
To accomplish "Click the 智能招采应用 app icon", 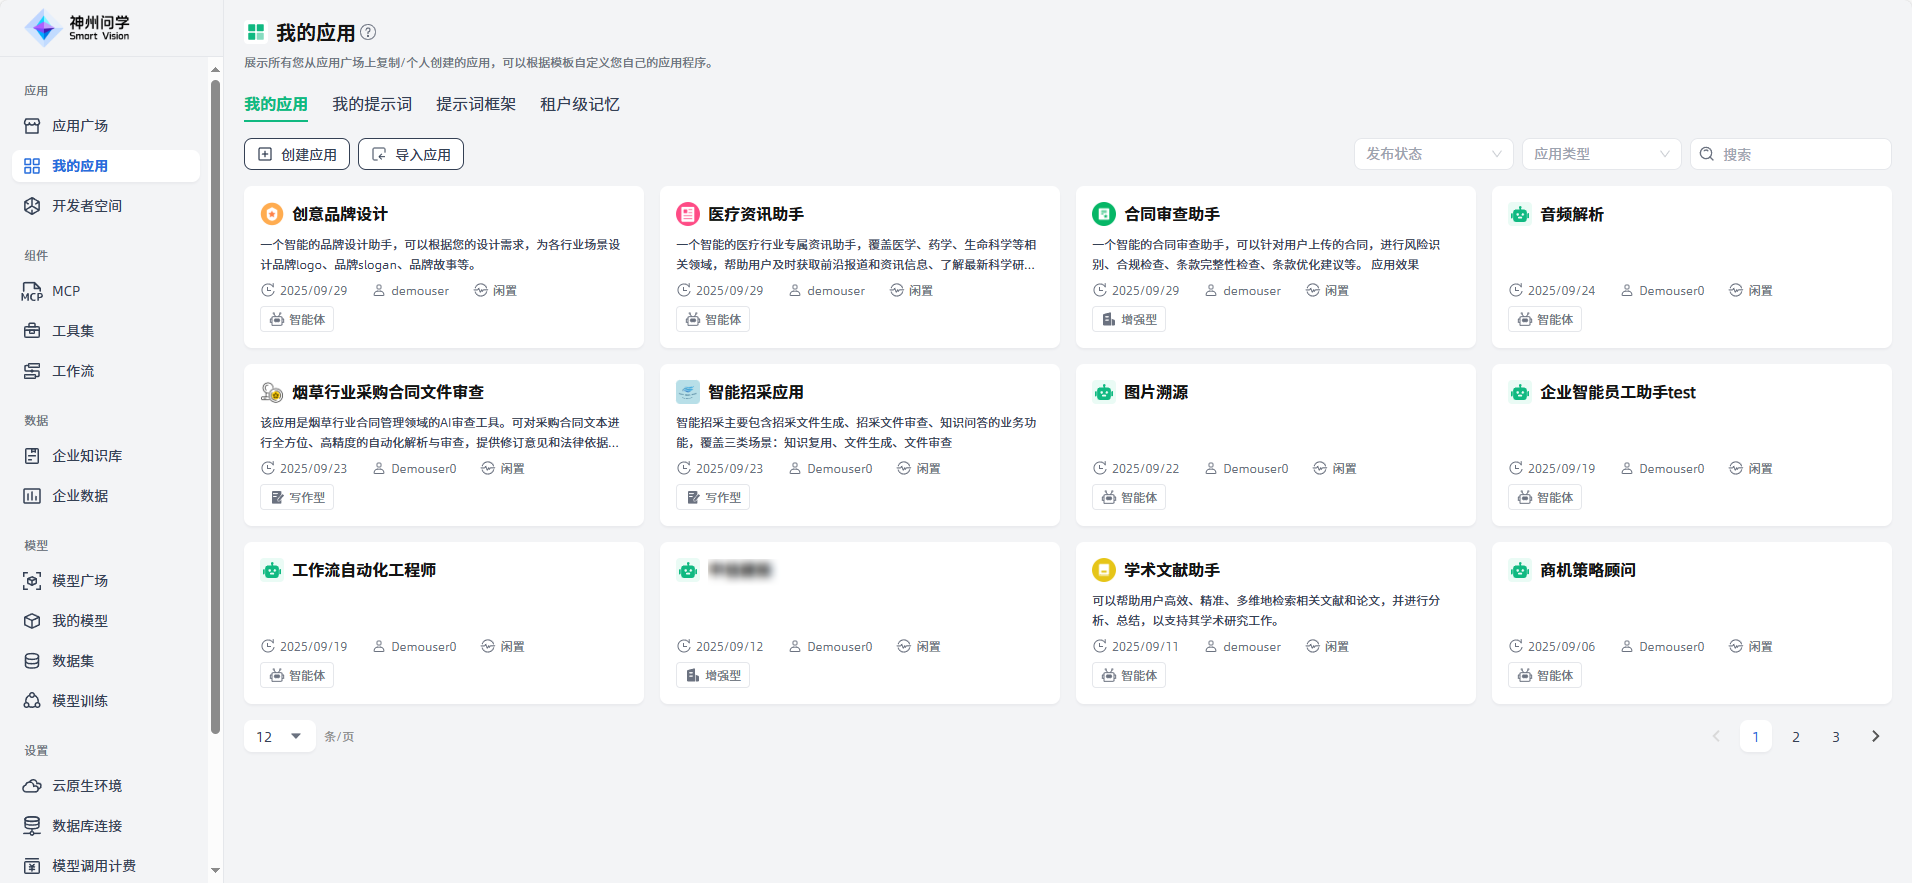I will pyautogui.click(x=688, y=392).
